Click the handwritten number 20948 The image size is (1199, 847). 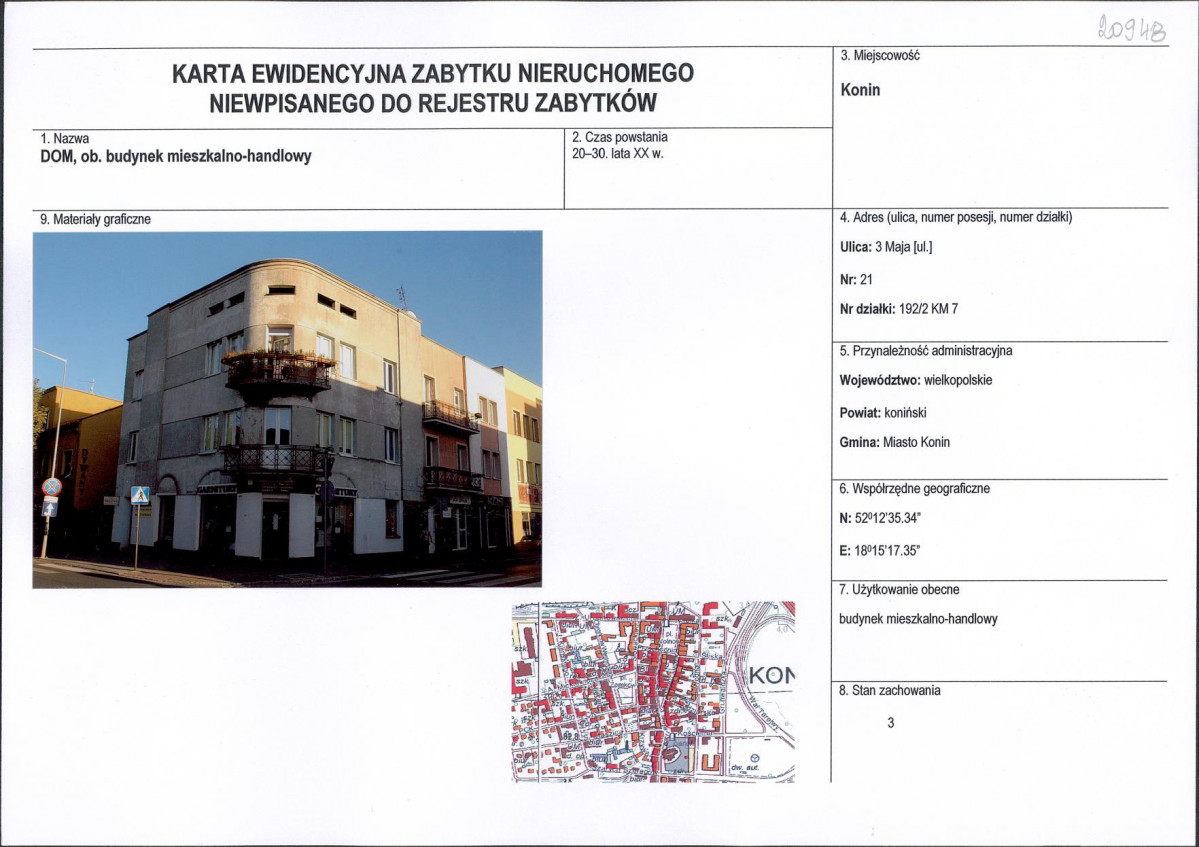tap(1132, 29)
